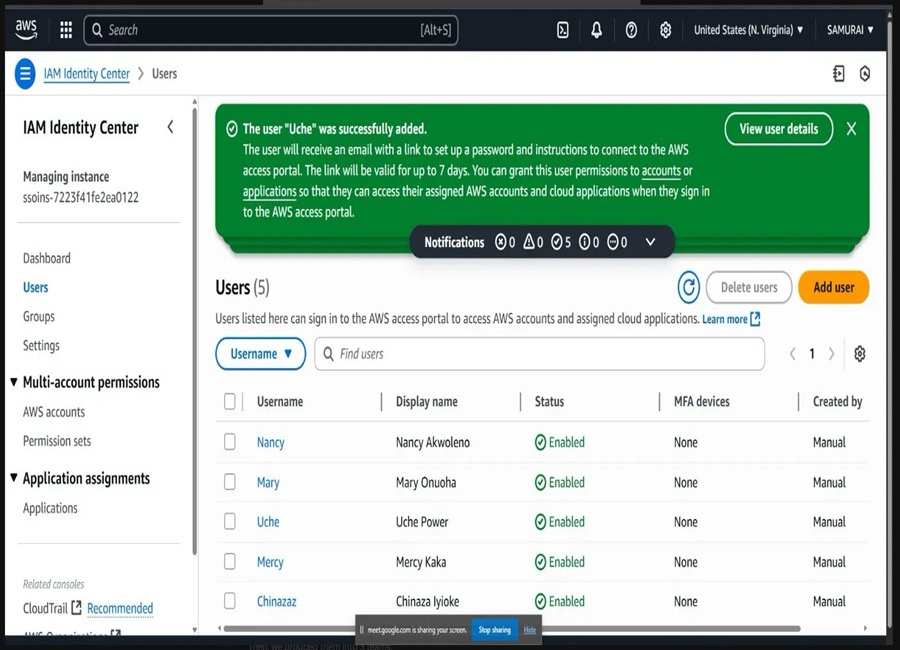Open the help question mark menu

pos(631,30)
